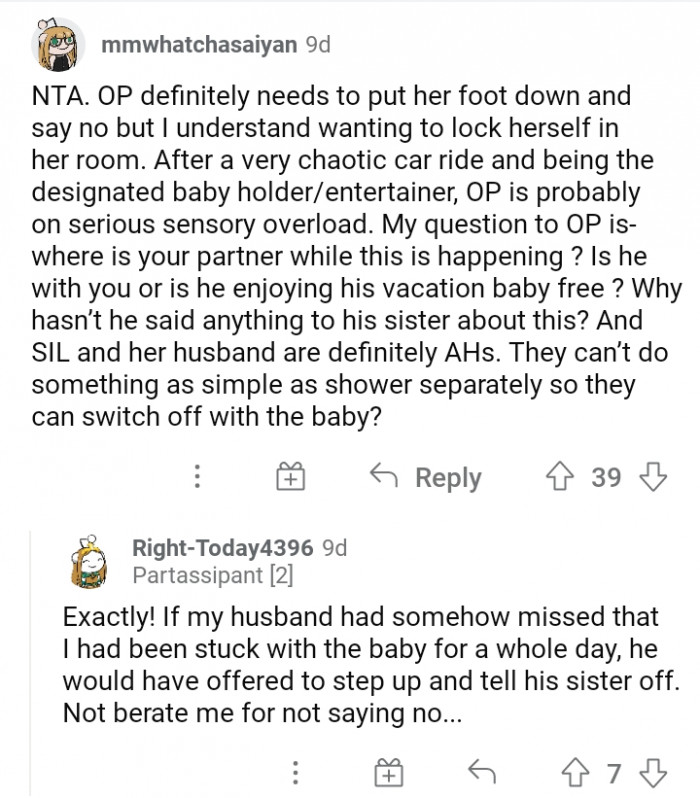
Task: Click the 9d timestamp on mmwhatchasaiyan's comment
Action: [x=317, y=45]
